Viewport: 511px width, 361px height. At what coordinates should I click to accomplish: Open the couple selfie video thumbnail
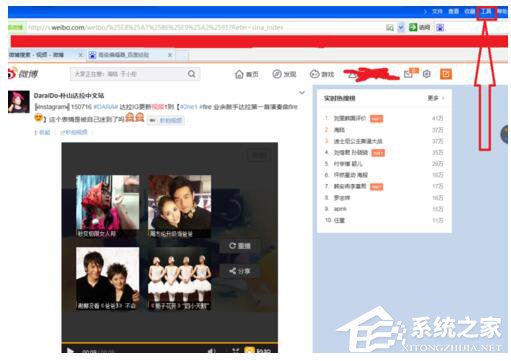179,206
